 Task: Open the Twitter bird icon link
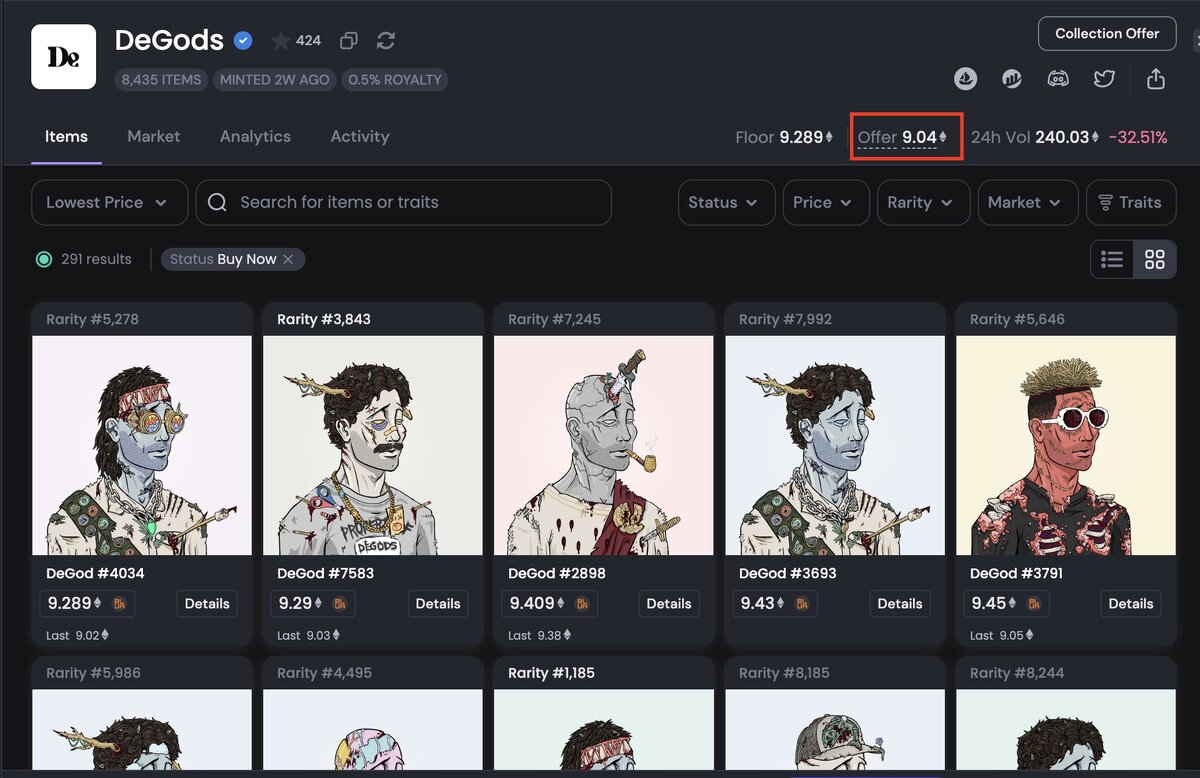[1104, 78]
